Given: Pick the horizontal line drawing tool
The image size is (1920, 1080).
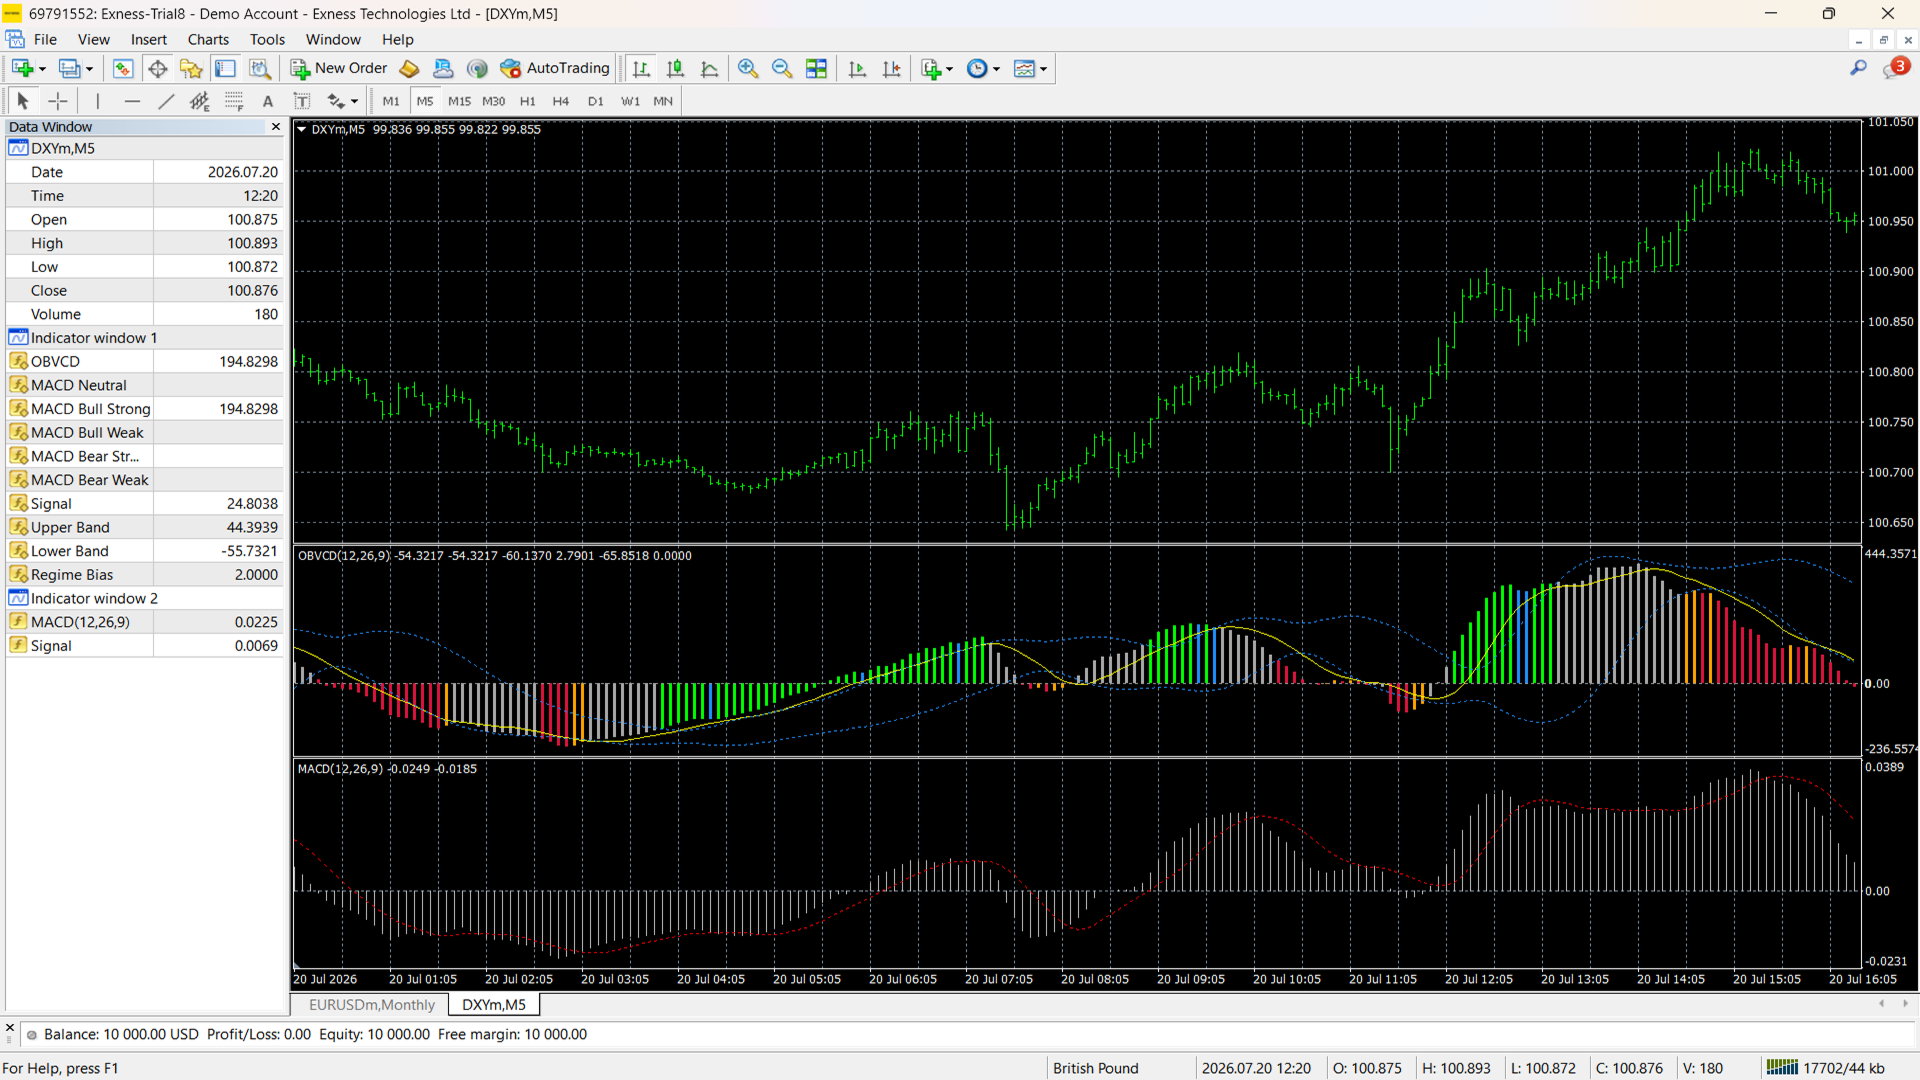Looking at the screenshot, I should (131, 101).
